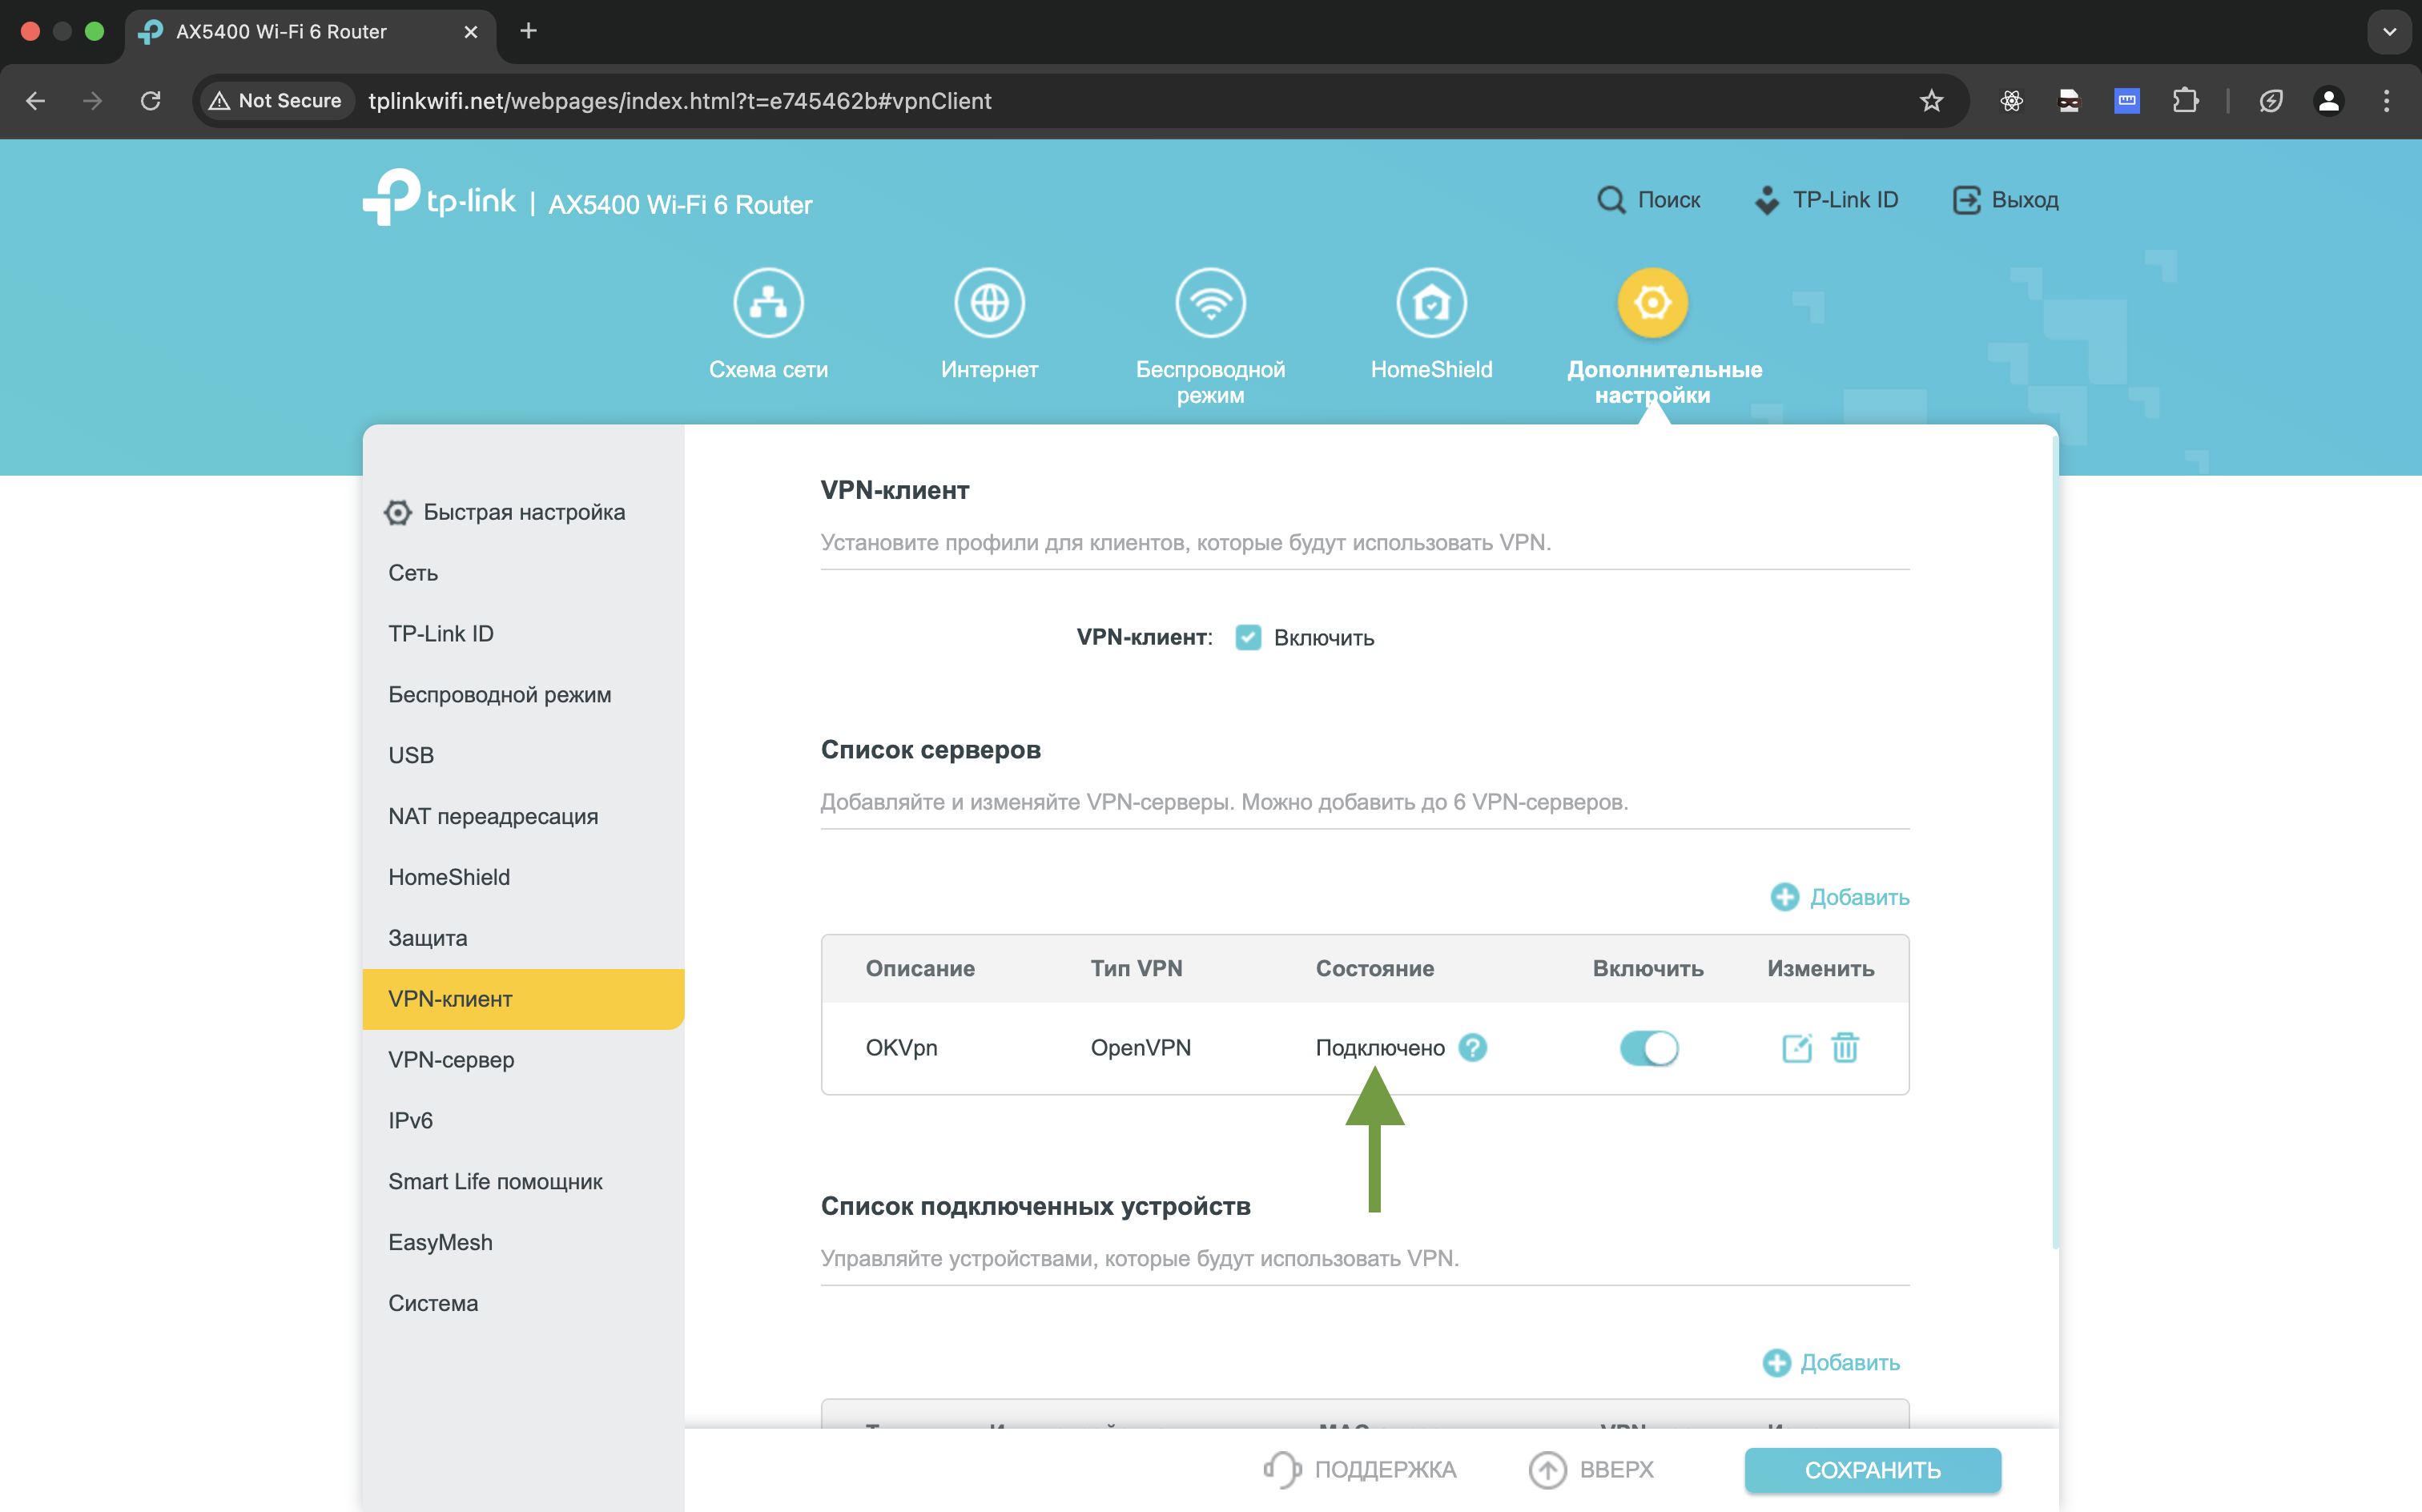Open the Chrome three-dot menu

pyautogui.click(x=2386, y=101)
